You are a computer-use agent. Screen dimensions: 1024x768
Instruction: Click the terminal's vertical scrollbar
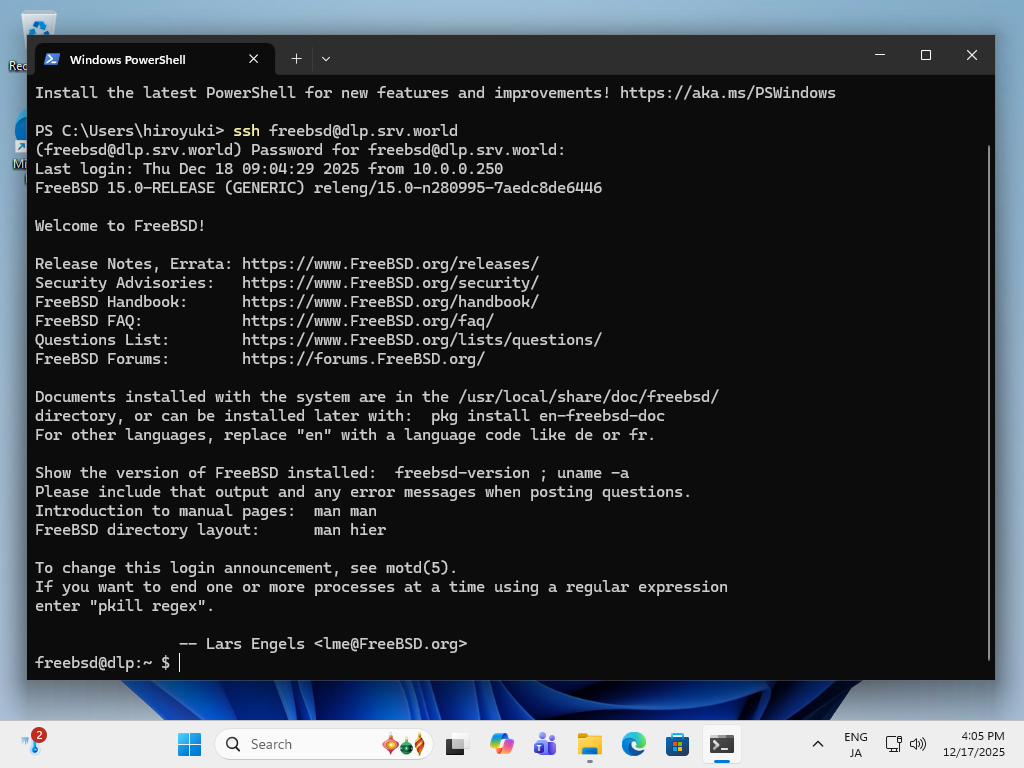pos(989,400)
